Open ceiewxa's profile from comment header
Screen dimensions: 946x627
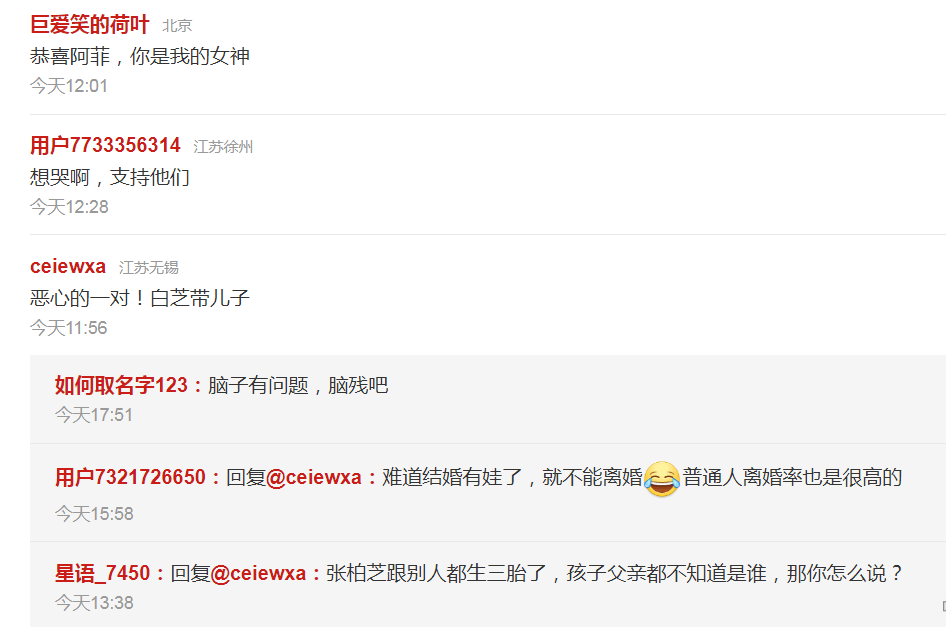(68, 266)
